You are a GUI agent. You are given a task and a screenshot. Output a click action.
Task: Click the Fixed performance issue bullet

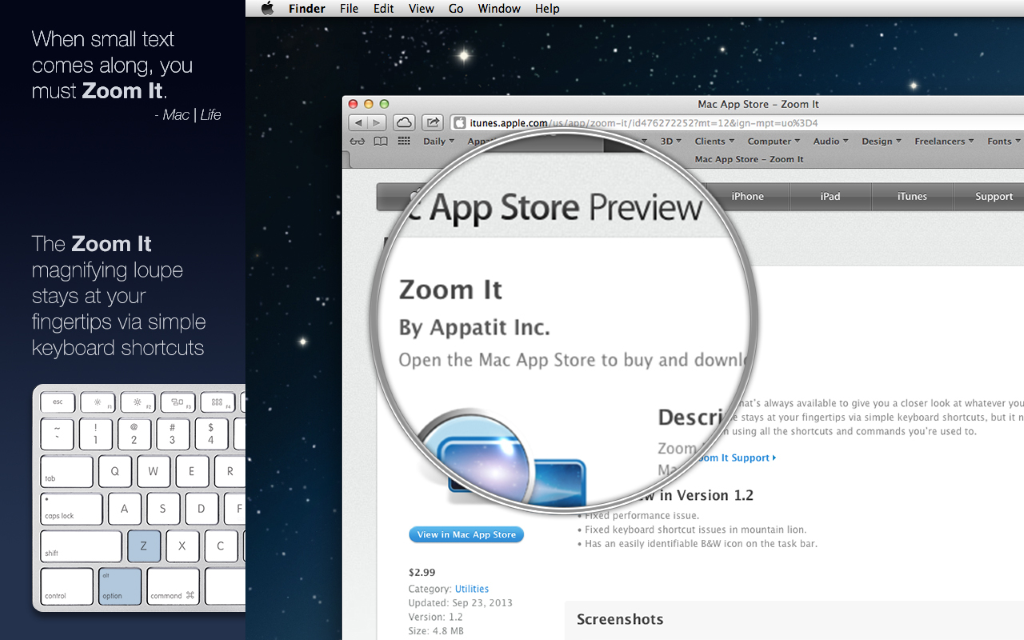[638, 515]
